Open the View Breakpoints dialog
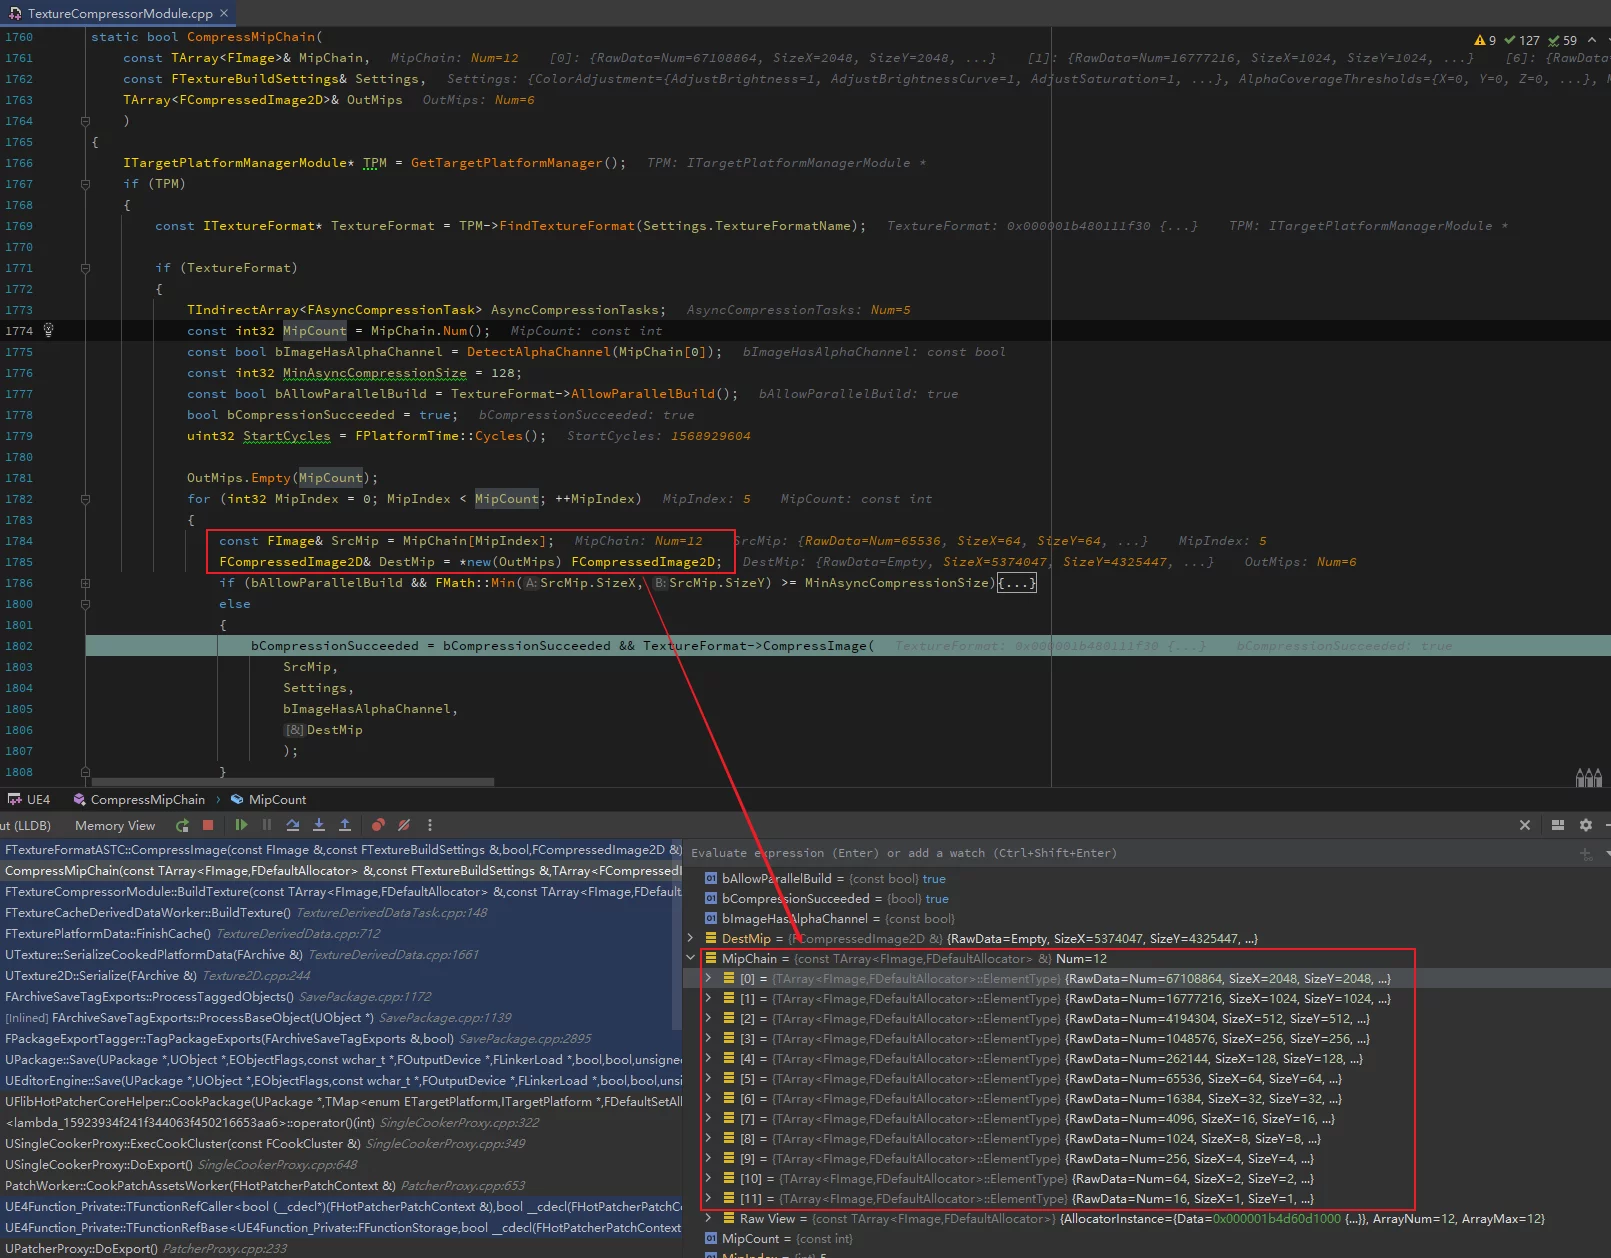This screenshot has height=1258, width=1611. click(378, 825)
